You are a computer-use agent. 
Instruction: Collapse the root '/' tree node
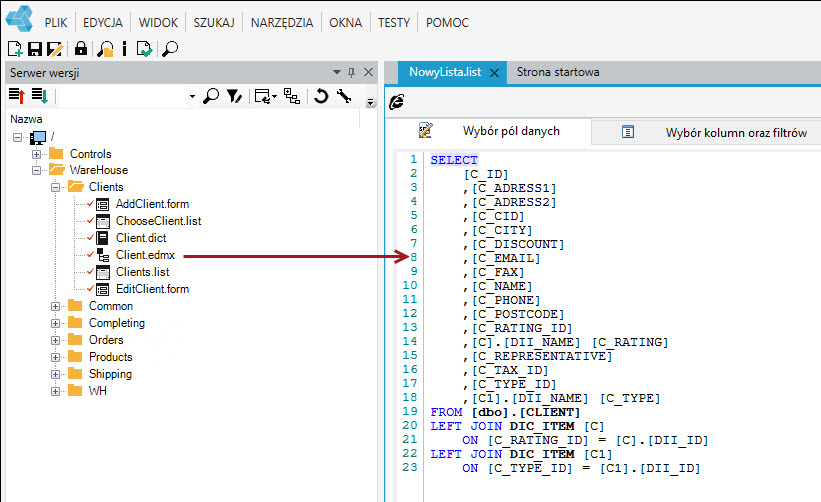pyautogui.click(x=17, y=137)
